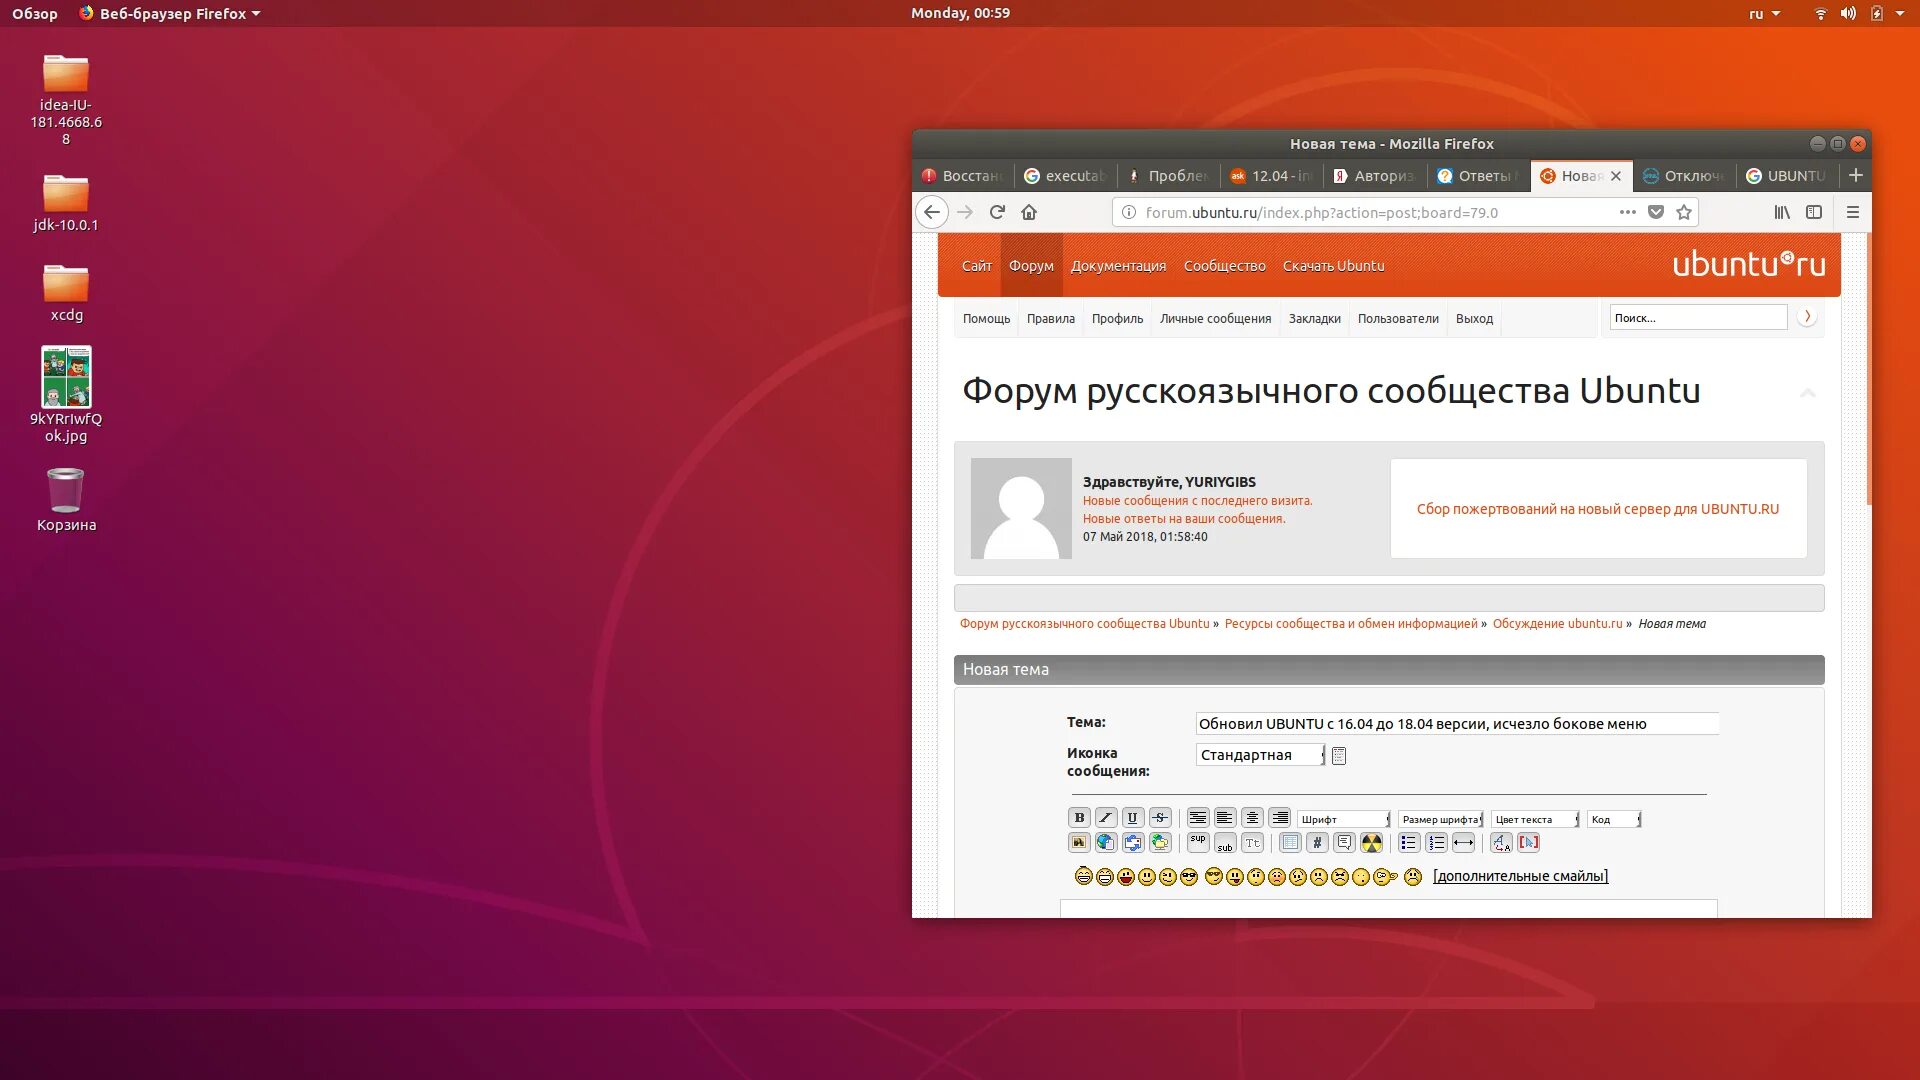1920x1080 pixels.
Task: Insert bulleted list icon
Action: (x=1409, y=843)
